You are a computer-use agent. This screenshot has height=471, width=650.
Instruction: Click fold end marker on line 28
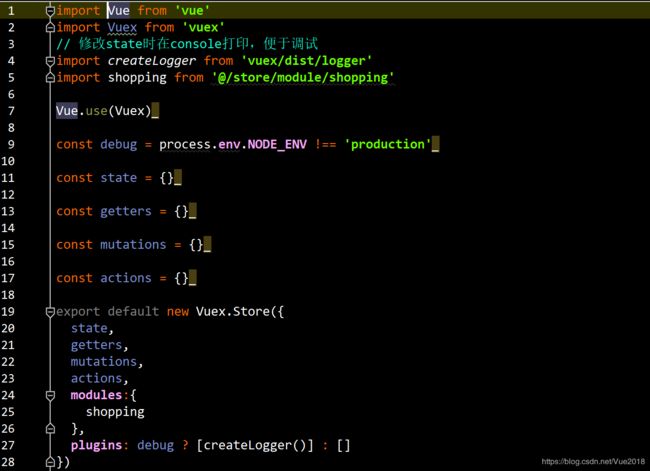click(x=50, y=462)
